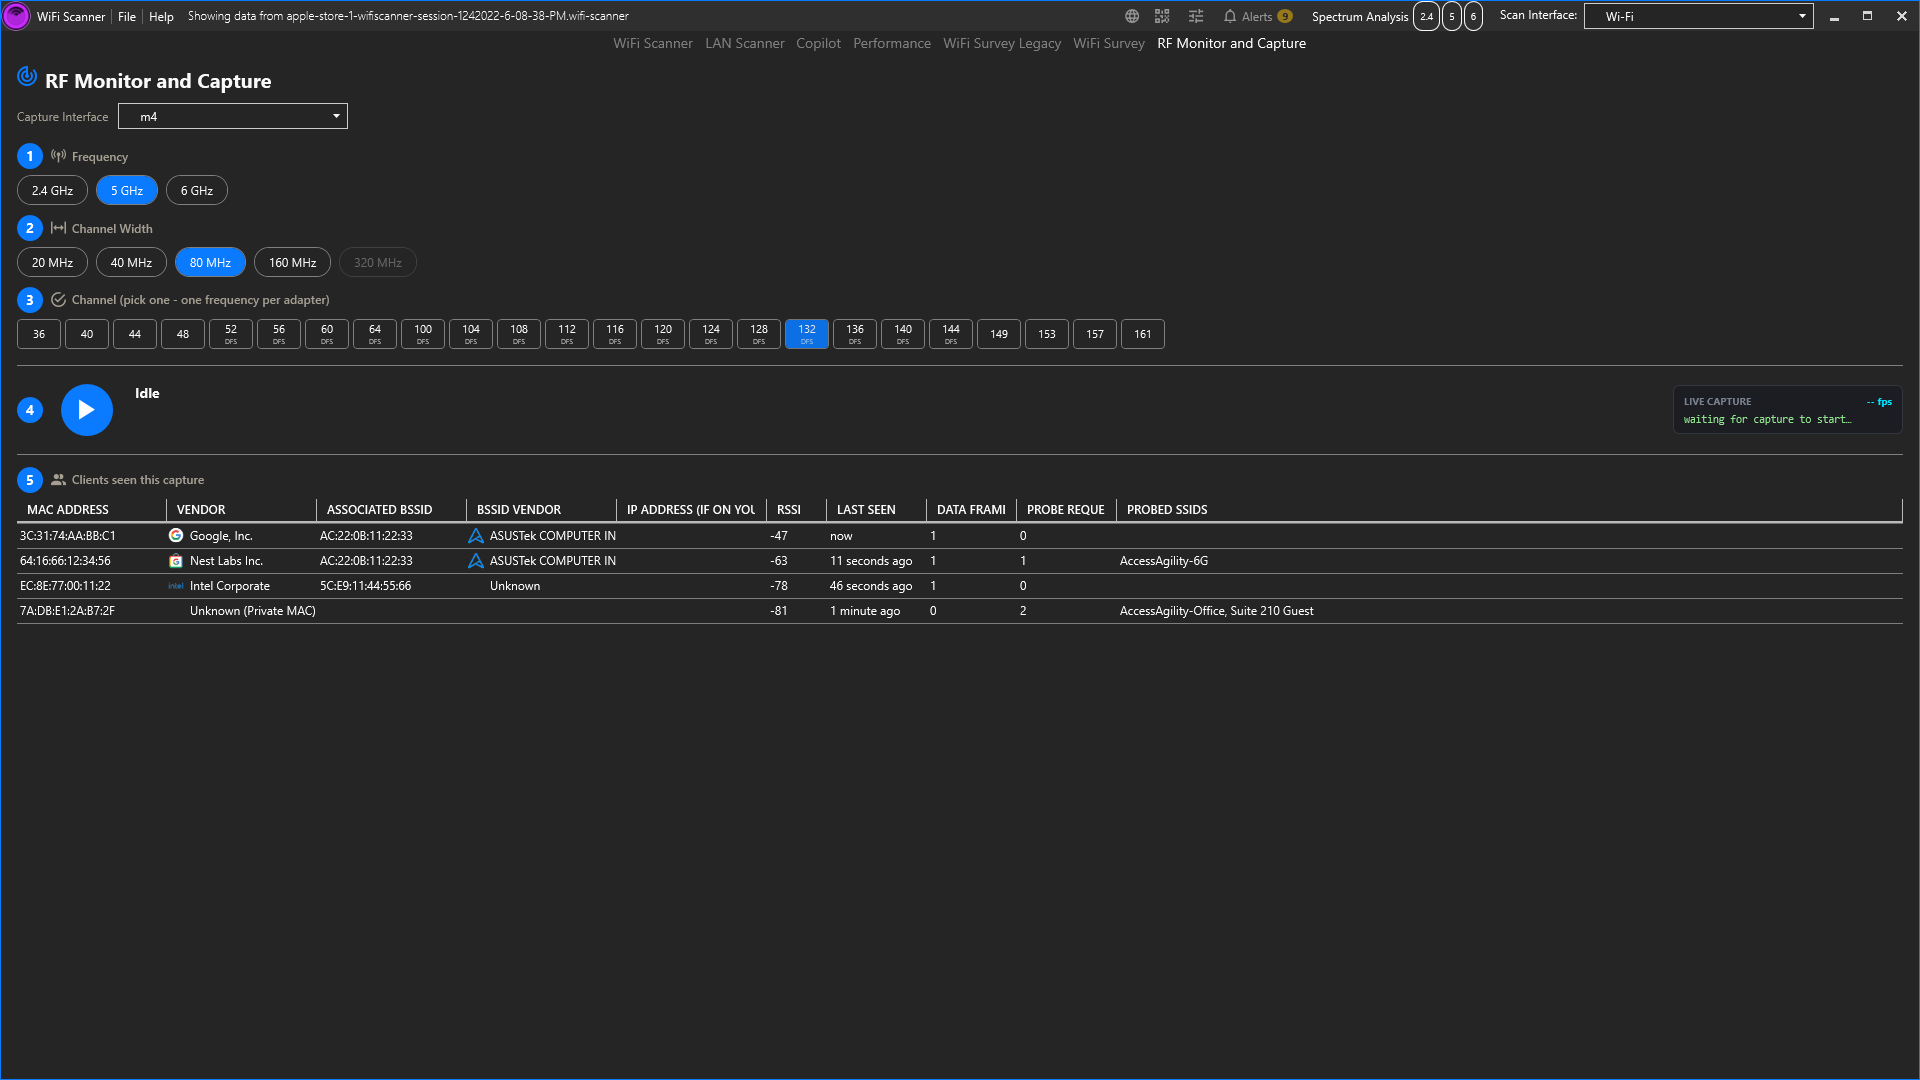Image resolution: width=1920 pixels, height=1080 pixels.
Task: Click the Live Capture status panel
Action: [x=1787, y=410]
